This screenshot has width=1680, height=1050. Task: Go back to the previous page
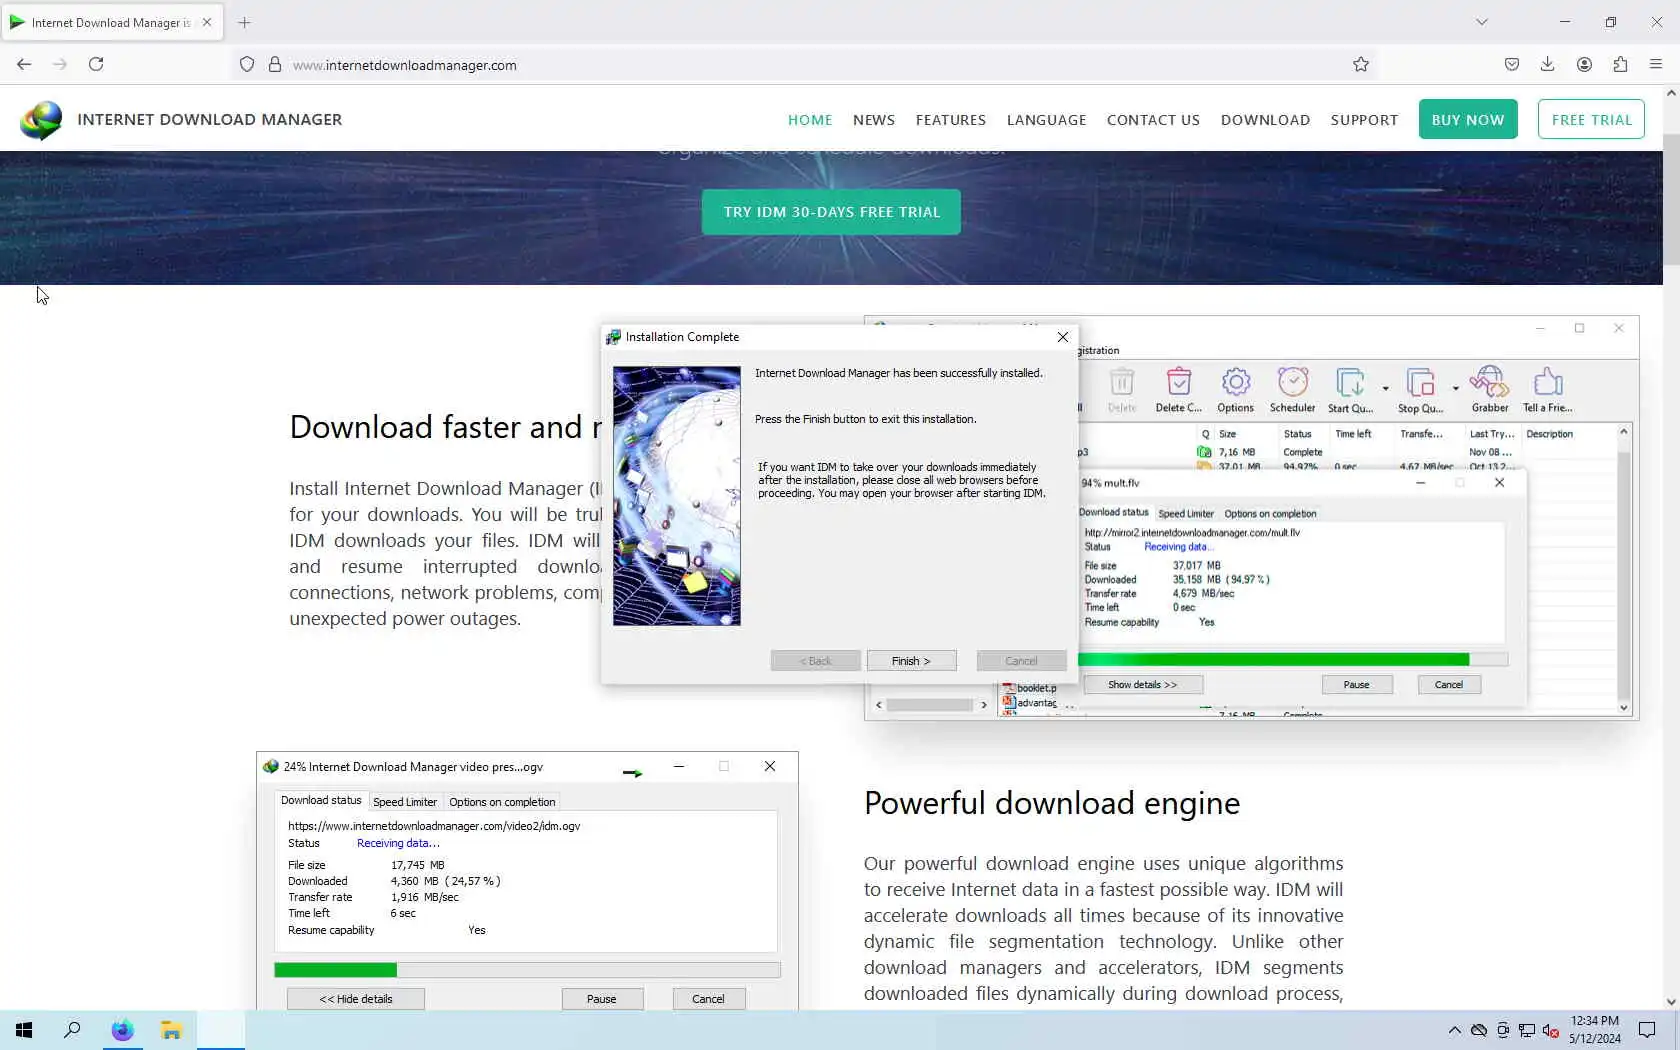coord(24,64)
